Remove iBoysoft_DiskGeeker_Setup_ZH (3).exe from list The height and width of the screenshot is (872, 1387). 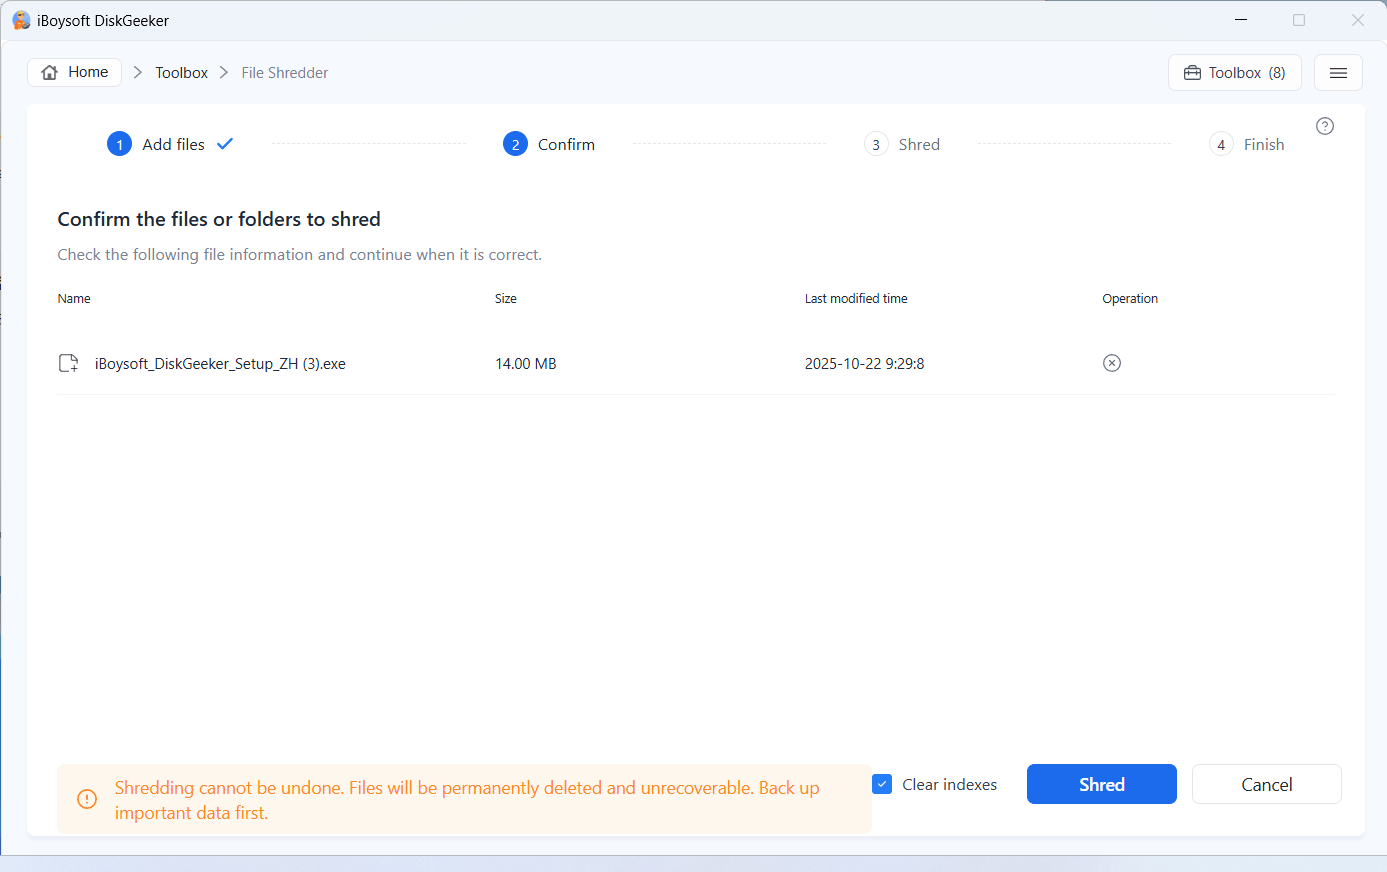tap(1112, 363)
